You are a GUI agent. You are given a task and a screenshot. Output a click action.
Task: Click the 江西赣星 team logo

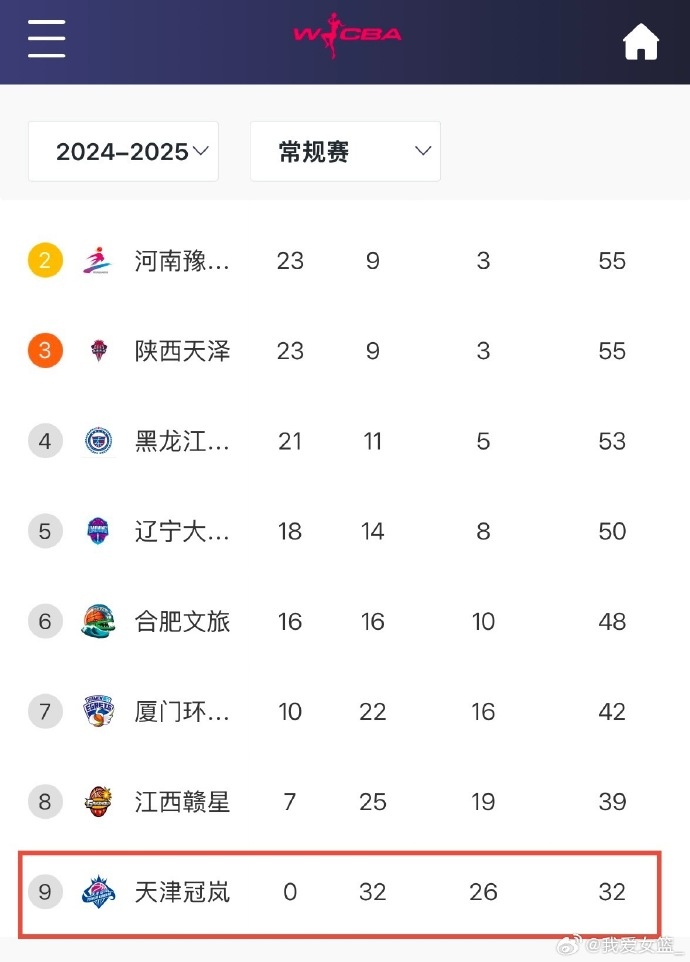pos(97,801)
